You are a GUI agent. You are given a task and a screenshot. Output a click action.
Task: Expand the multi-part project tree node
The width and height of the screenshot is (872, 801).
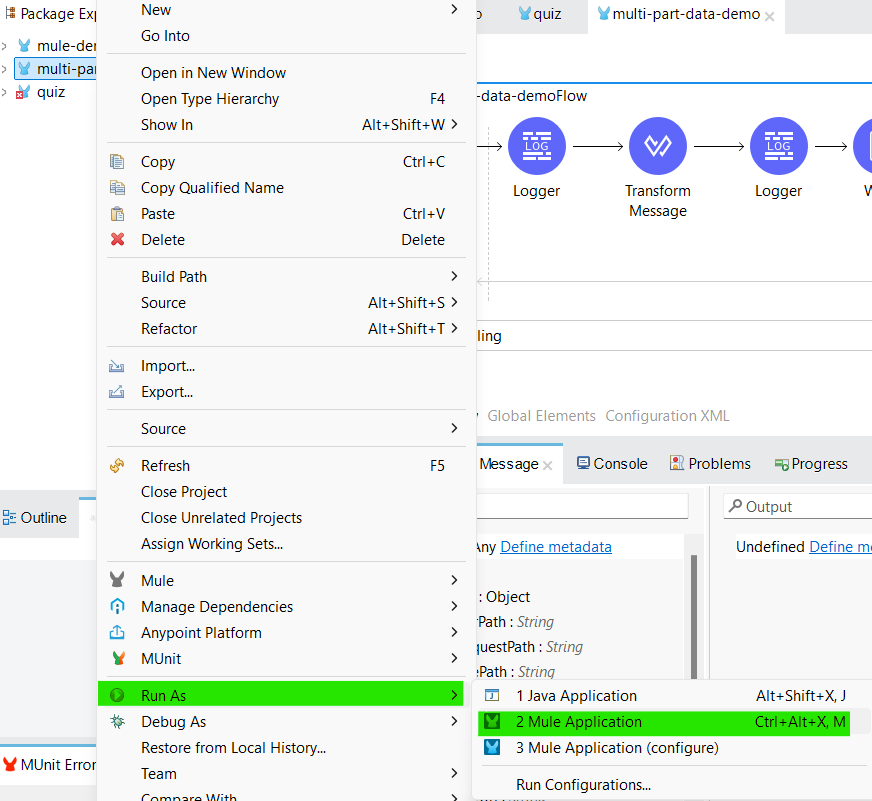pos(4,69)
